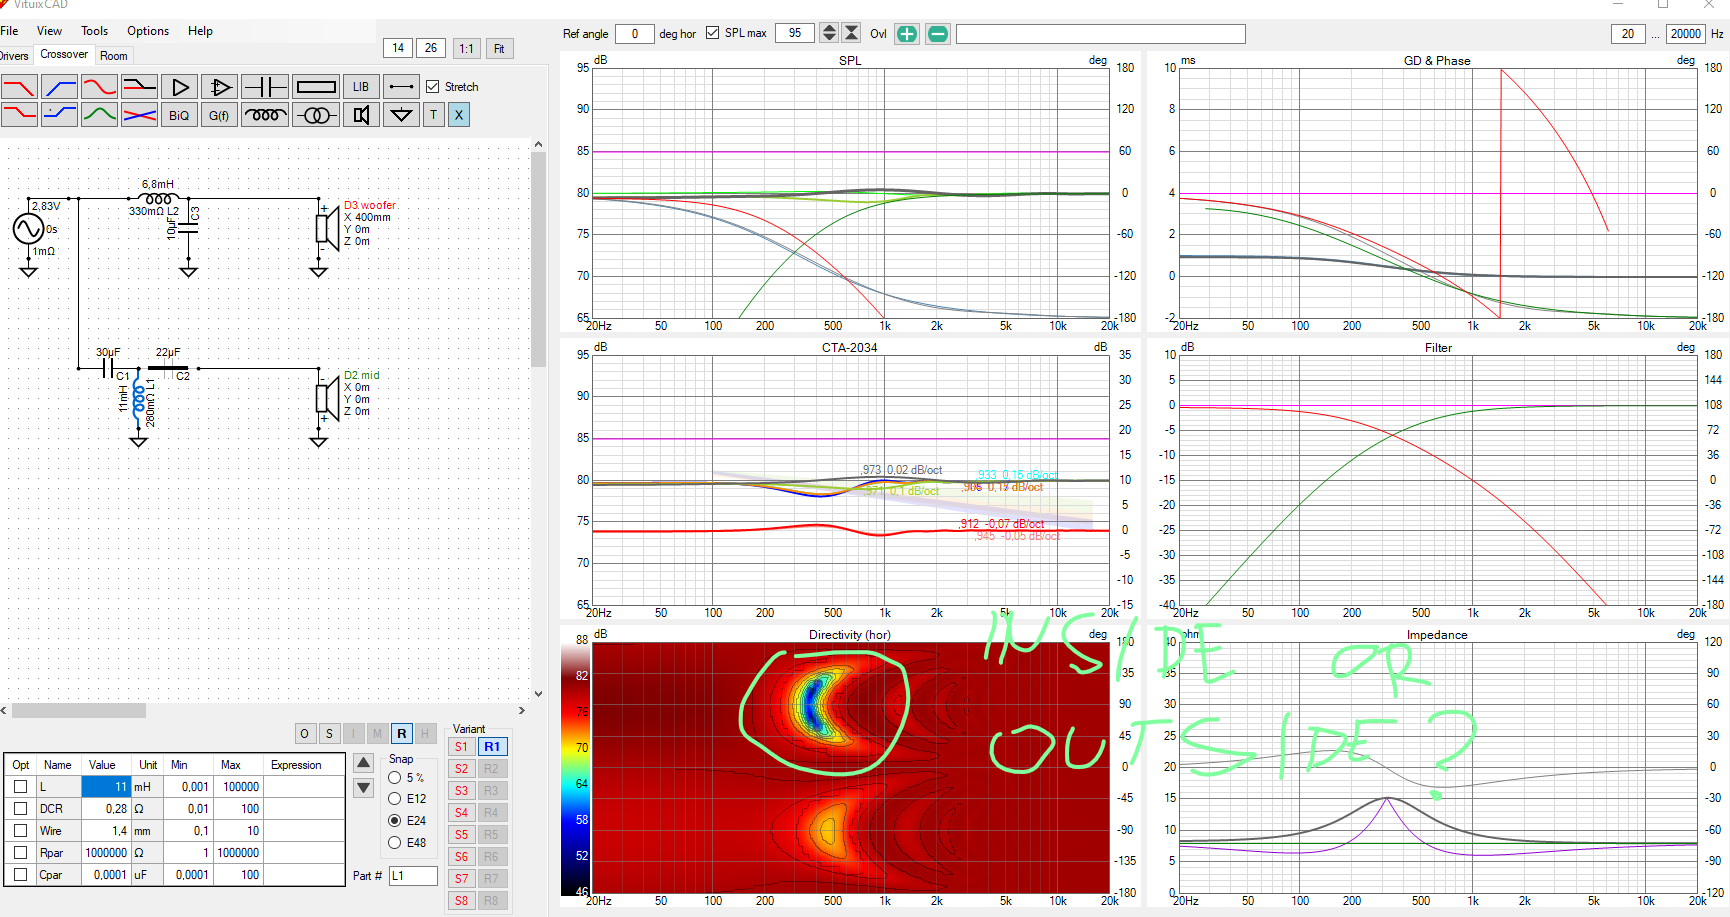Select the red-blue crossing lines filter icon
This screenshot has height=917, width=1730.
point(139,115)
